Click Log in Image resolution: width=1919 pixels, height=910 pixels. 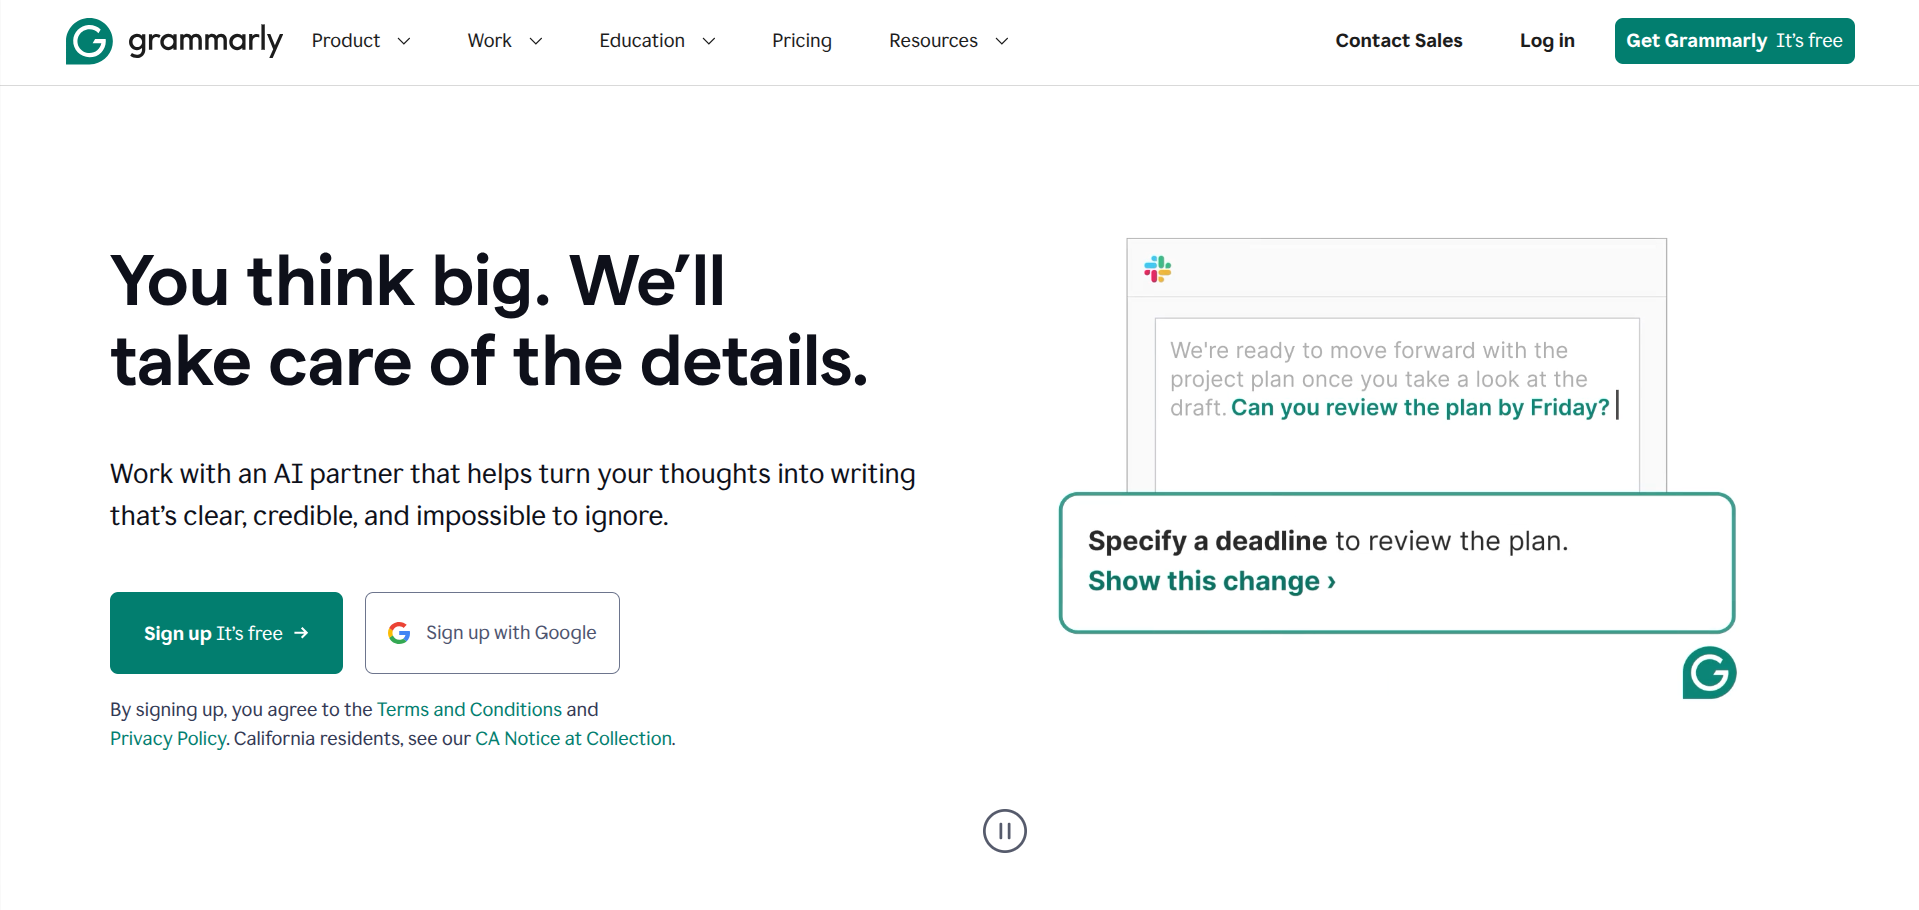point(1547,41)
